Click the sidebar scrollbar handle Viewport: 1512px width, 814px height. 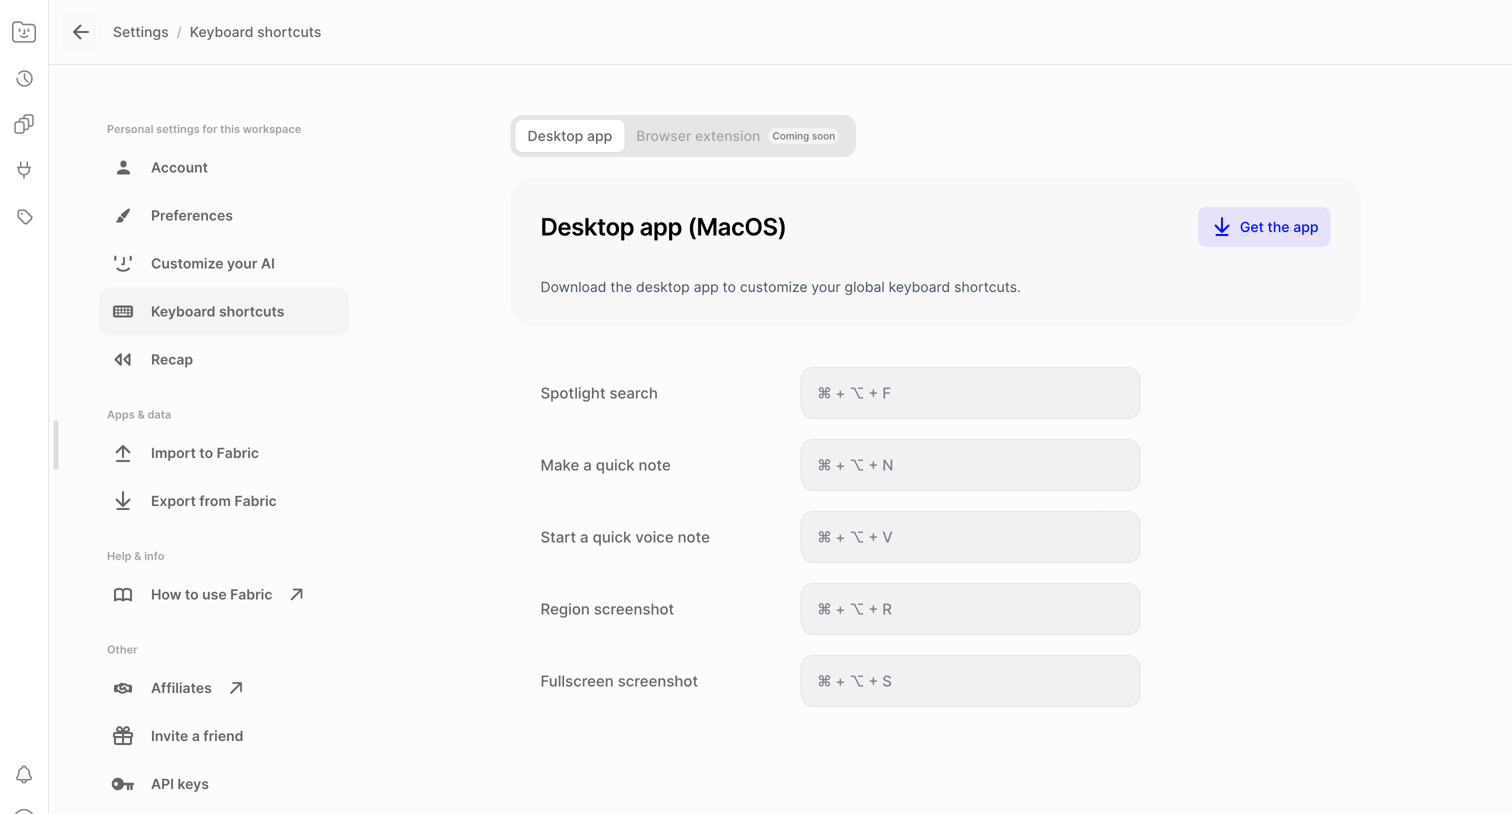(56, 445)
